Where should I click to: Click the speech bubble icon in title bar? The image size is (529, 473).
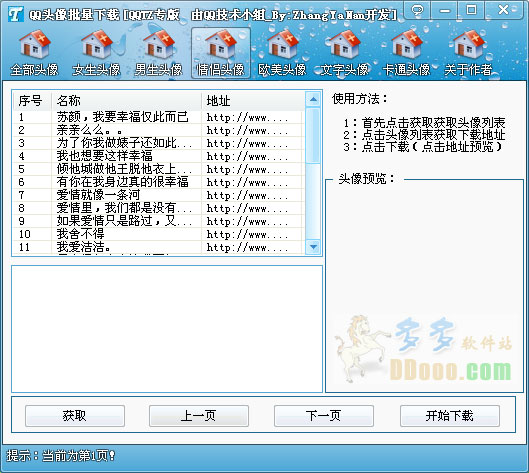[418, 9]
